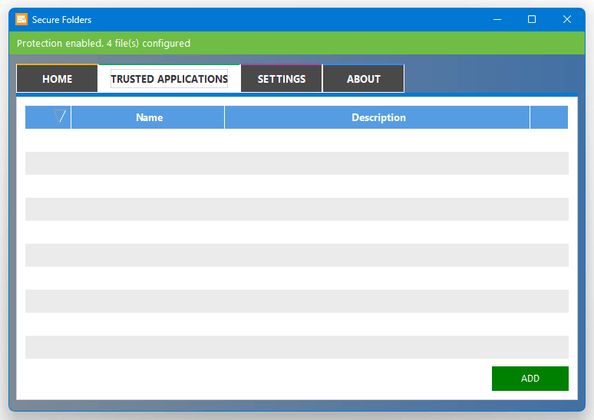Minimize the Secure Folders window
Viewport: 594px width, 420px height.
pos(497,19)
